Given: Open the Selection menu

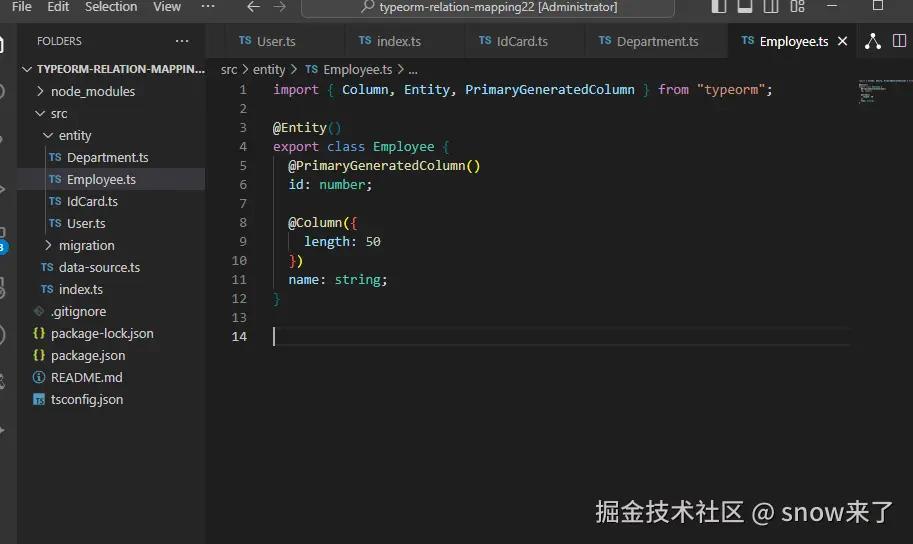Looking at the screenshot, I should (111, 7).
